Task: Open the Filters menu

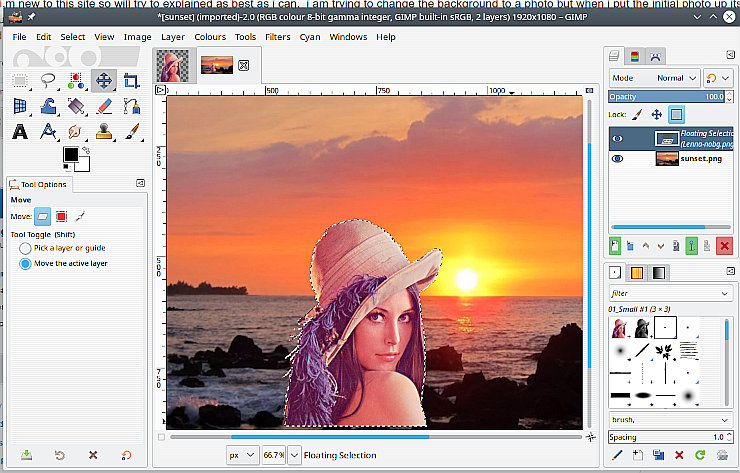Action: pos(278,37)
